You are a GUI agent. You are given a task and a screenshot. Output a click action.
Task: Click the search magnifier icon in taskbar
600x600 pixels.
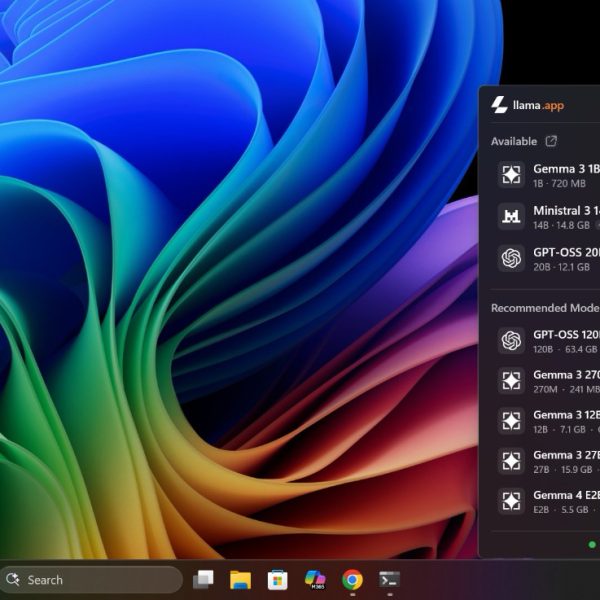pos(13,579)
